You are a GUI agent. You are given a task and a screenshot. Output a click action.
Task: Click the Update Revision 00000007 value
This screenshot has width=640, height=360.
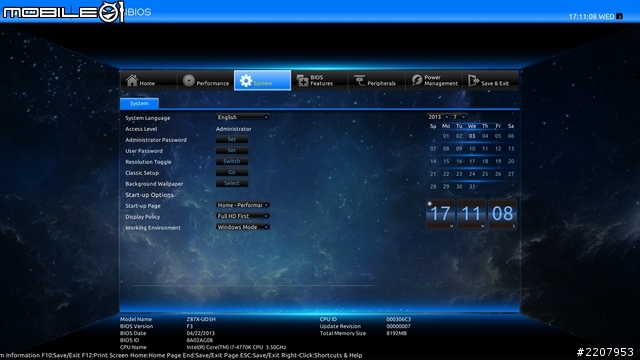398,327
